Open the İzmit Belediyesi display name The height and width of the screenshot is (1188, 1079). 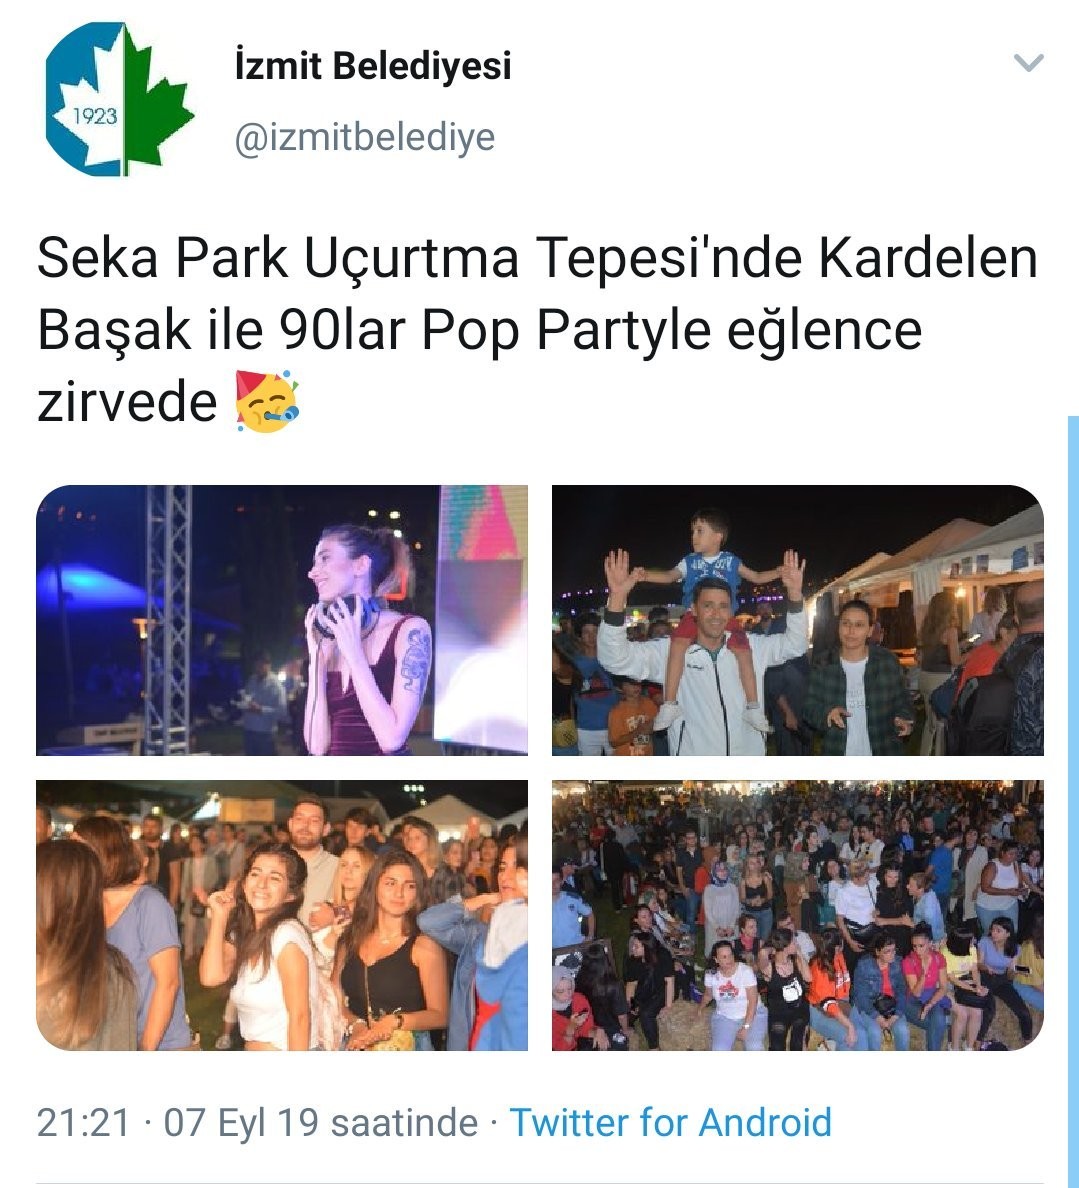(x=373, y=65)
